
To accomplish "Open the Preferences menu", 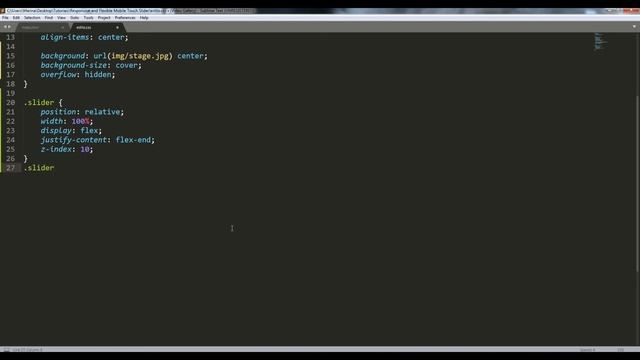I will point(125,18).
